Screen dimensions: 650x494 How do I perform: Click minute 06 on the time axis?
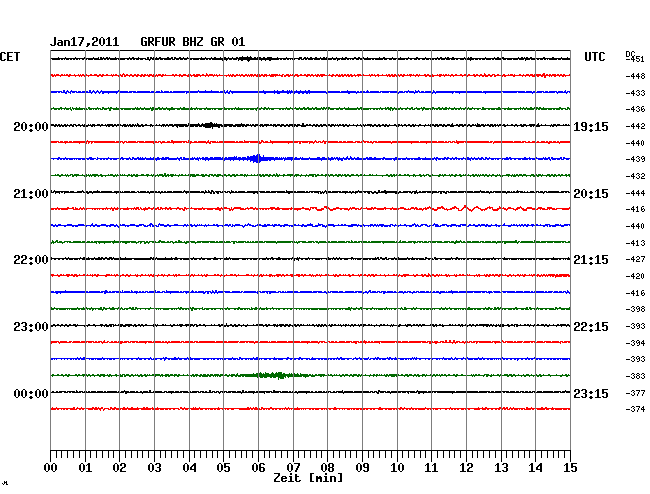click(x=258, y=467)
